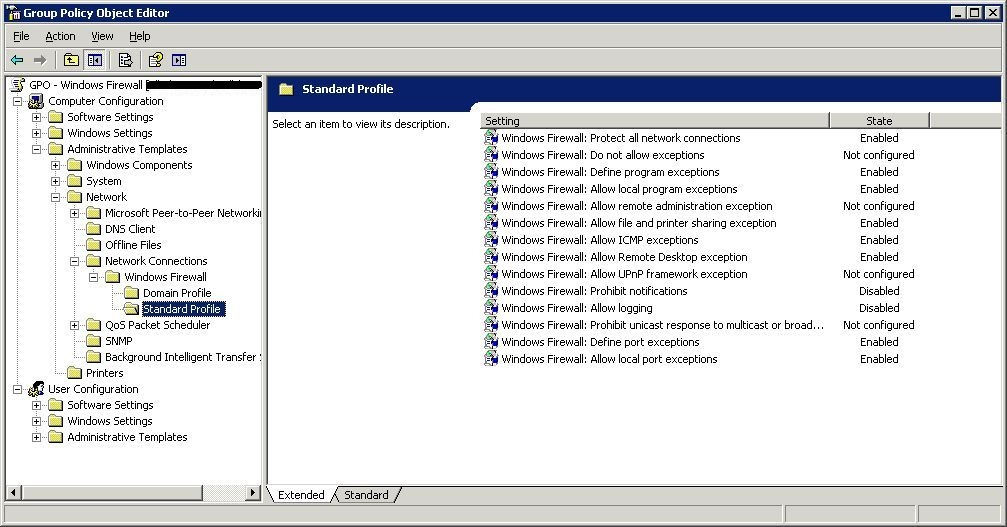Switch to the Standard tab

point(366,495)
